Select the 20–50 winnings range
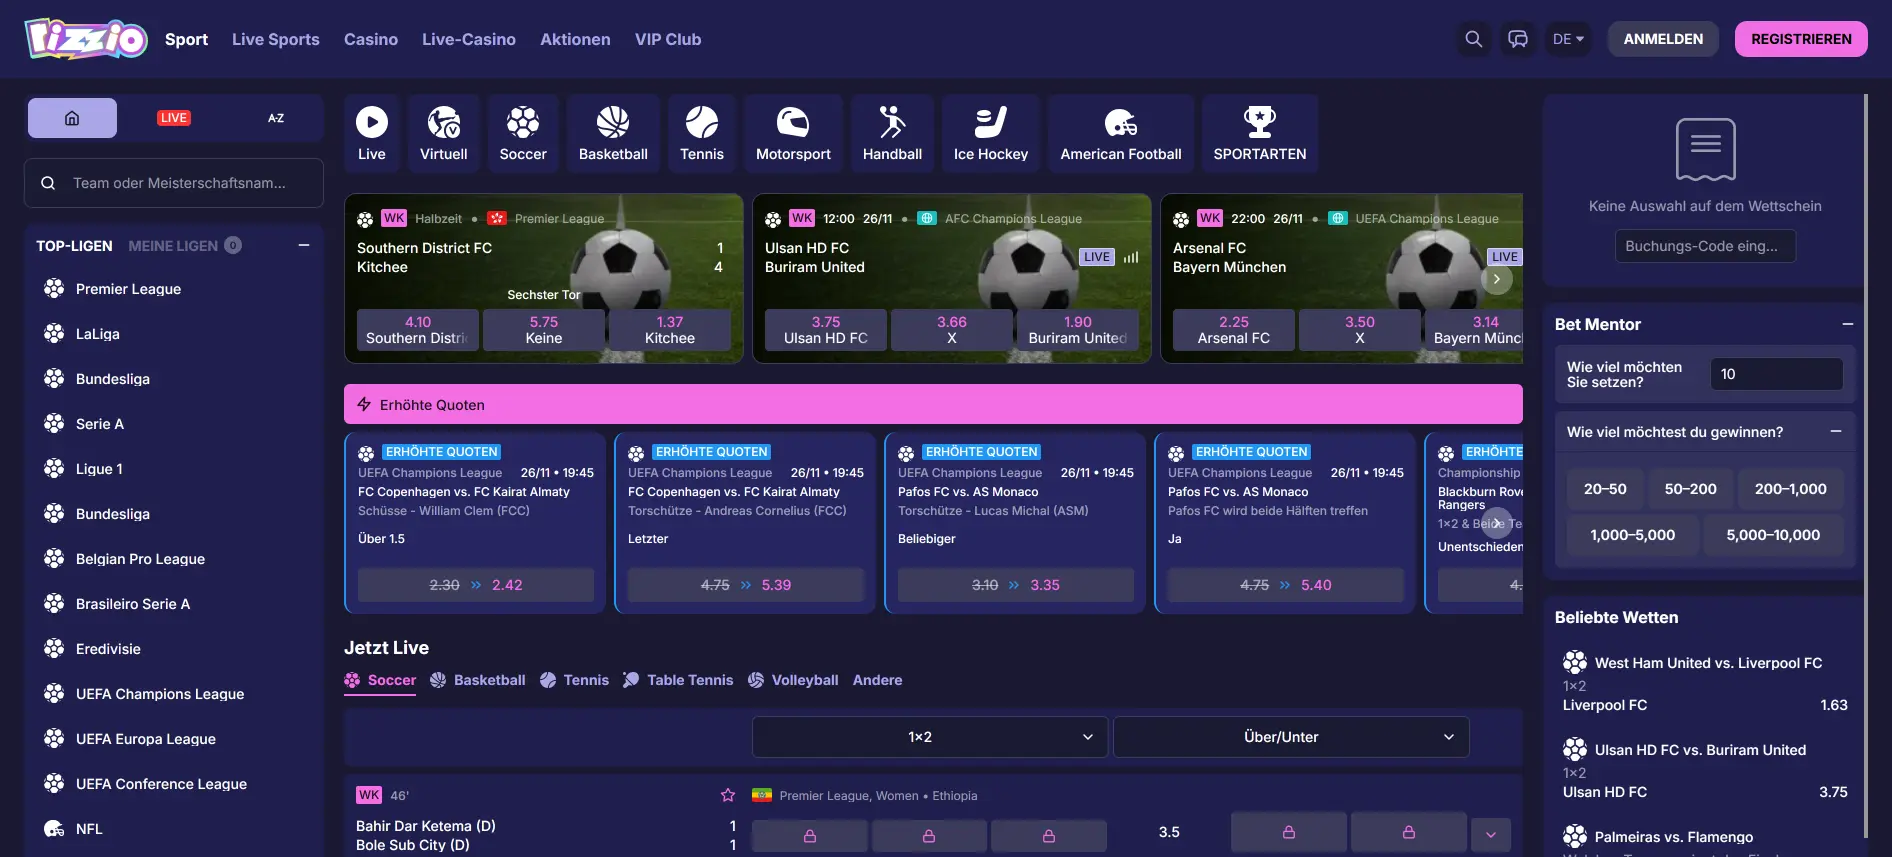The width and height of the screenshot is (1892, 857). point(1604,489)
